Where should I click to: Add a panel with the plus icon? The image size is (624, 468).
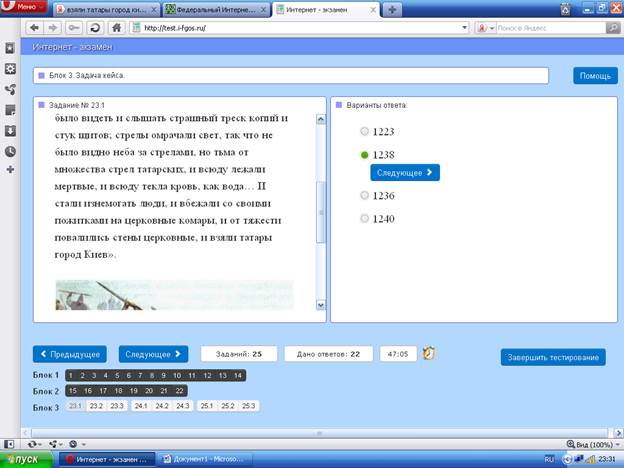click(x=10, y=170)
